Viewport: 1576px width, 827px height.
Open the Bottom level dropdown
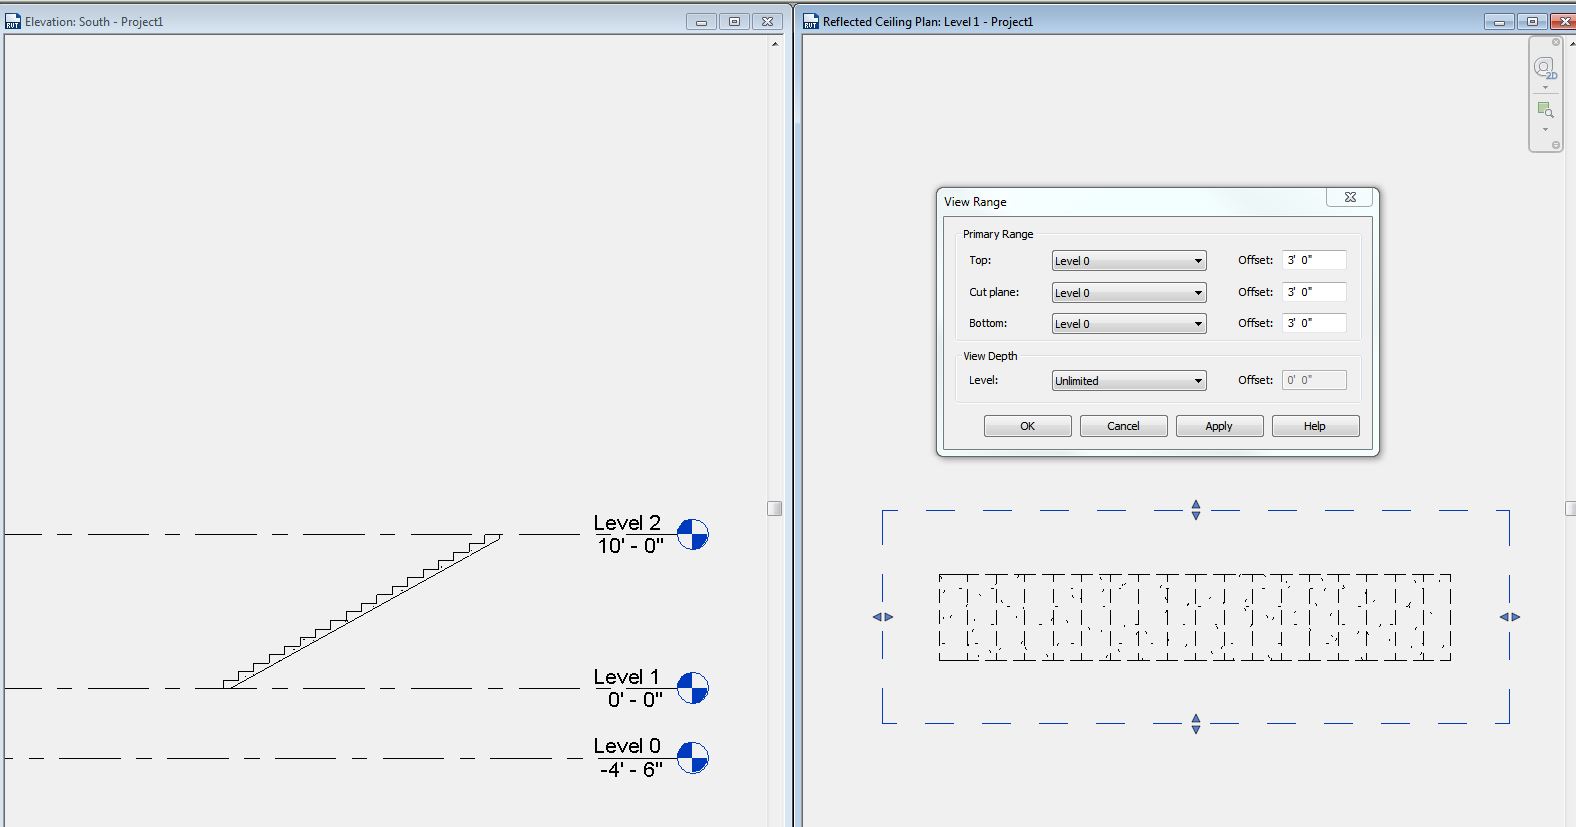[1129, 324]
